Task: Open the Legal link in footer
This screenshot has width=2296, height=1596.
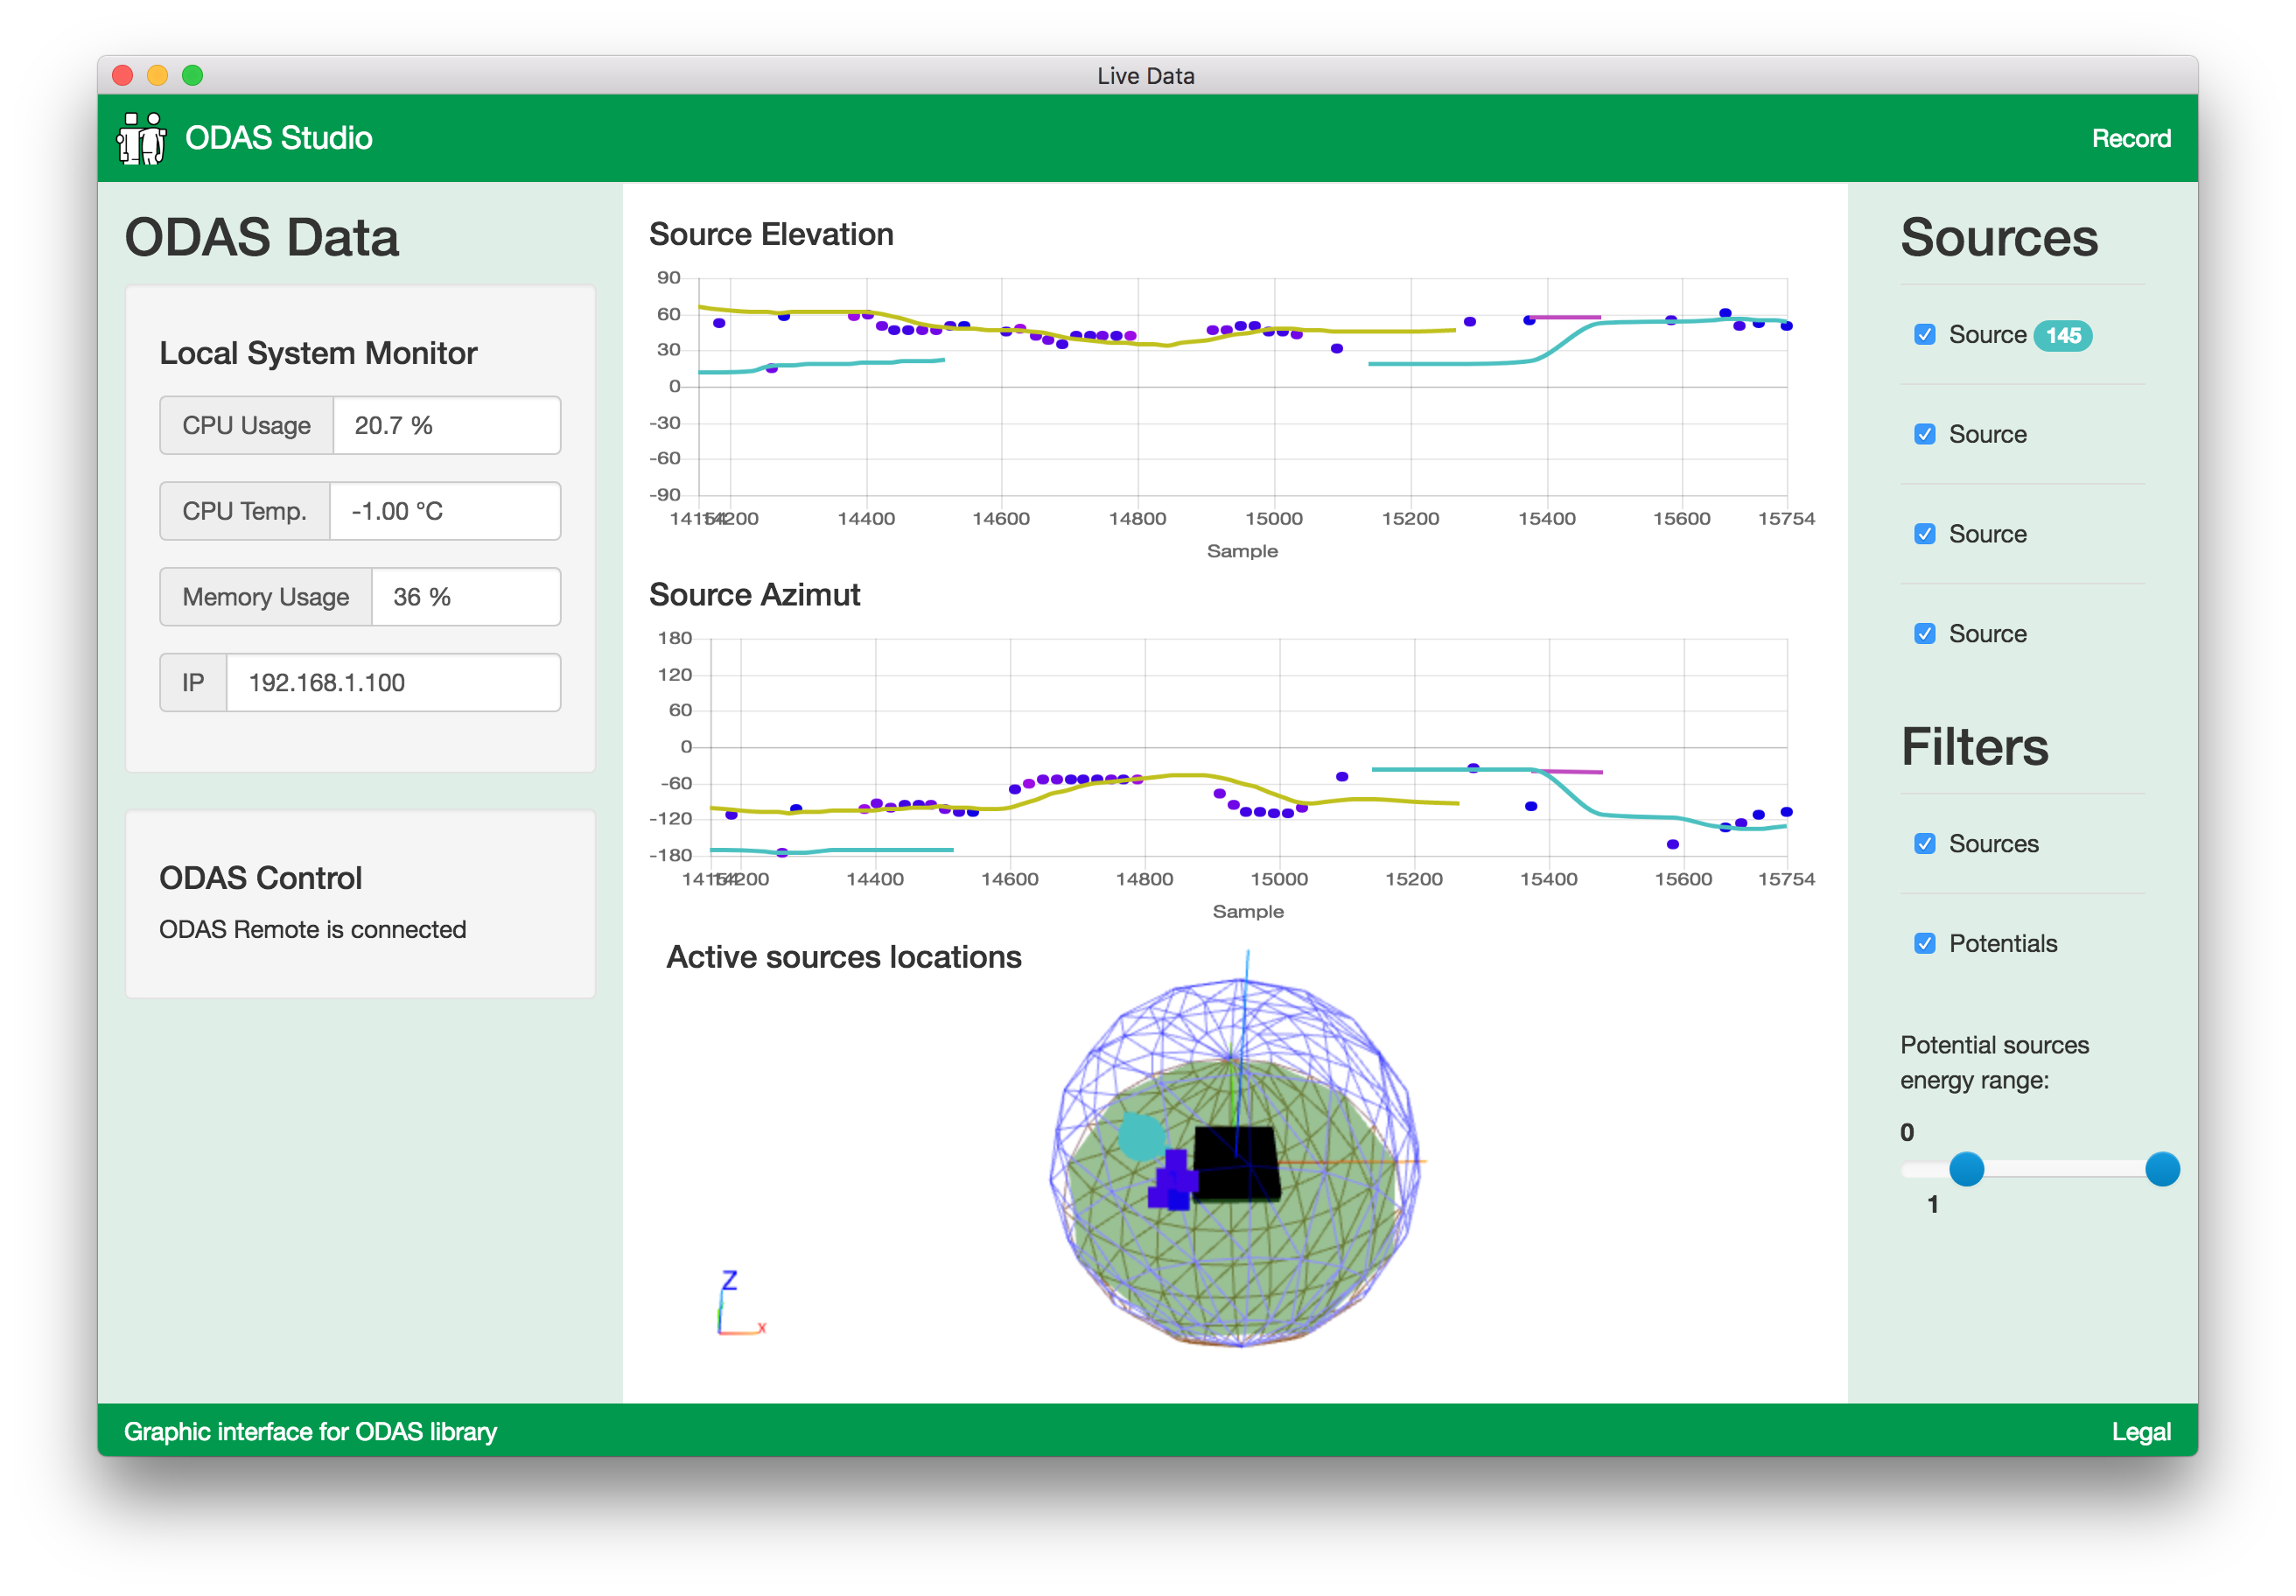Action: [2140, 1432]
